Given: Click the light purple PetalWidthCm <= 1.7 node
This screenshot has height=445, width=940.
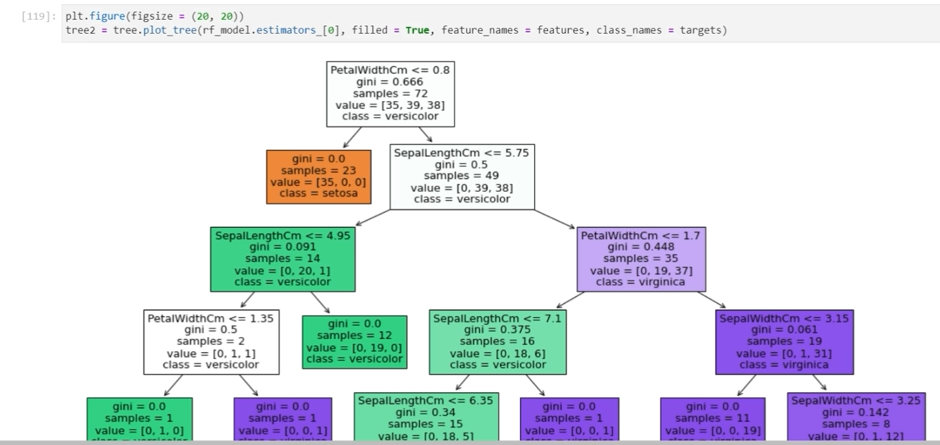Looking at the screenshot, I should (642, 260).
